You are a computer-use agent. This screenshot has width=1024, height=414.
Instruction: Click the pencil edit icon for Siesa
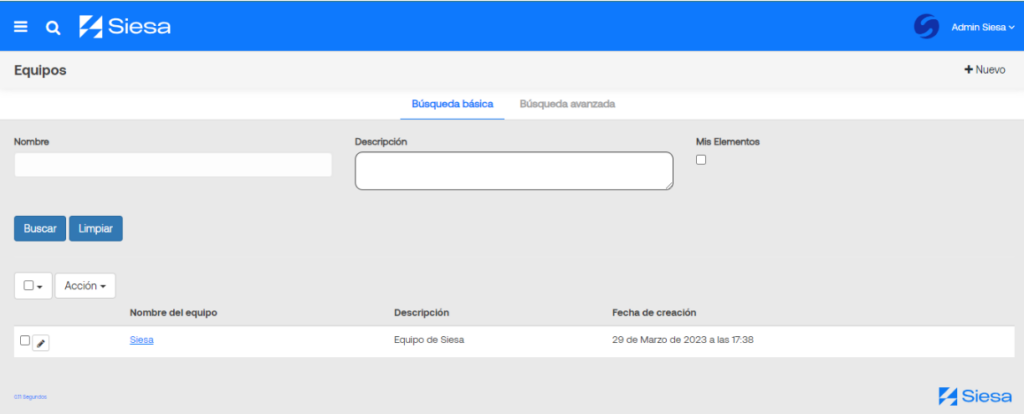point(41,343)
